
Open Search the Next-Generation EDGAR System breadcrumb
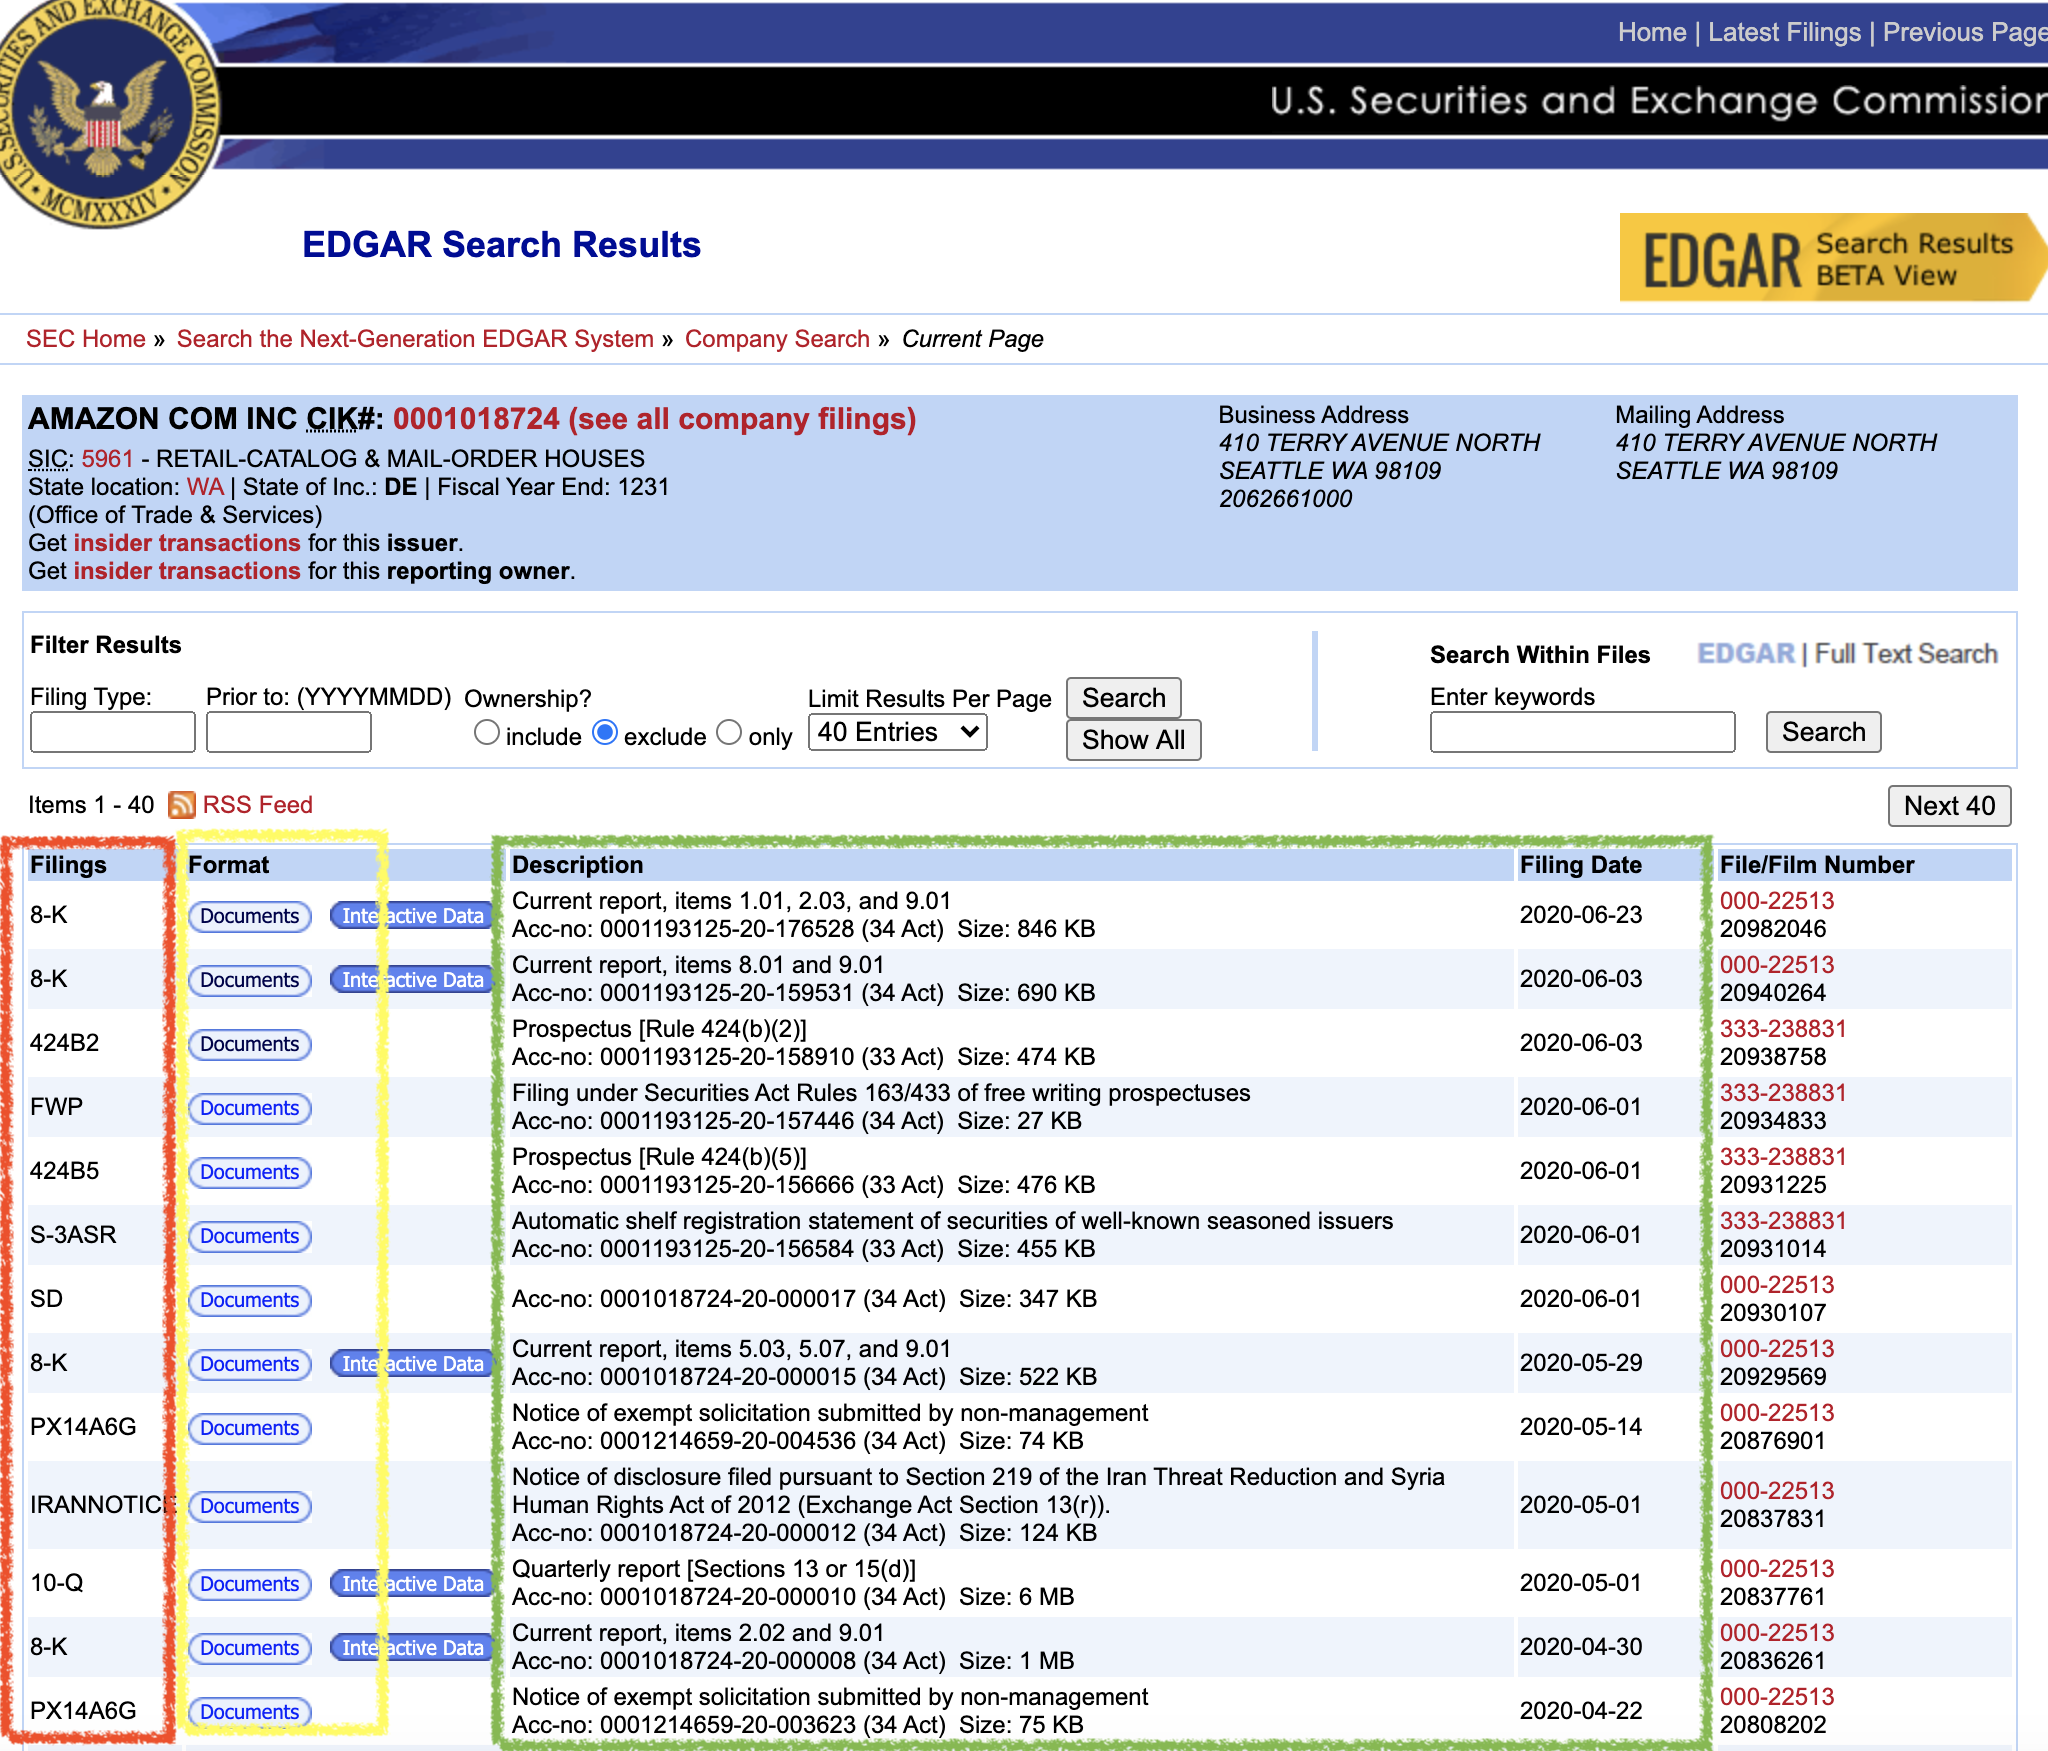[x=415, y=339]
